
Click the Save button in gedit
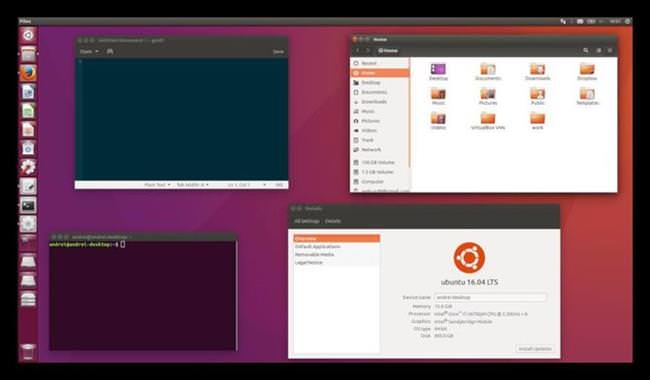click(278, 52)
